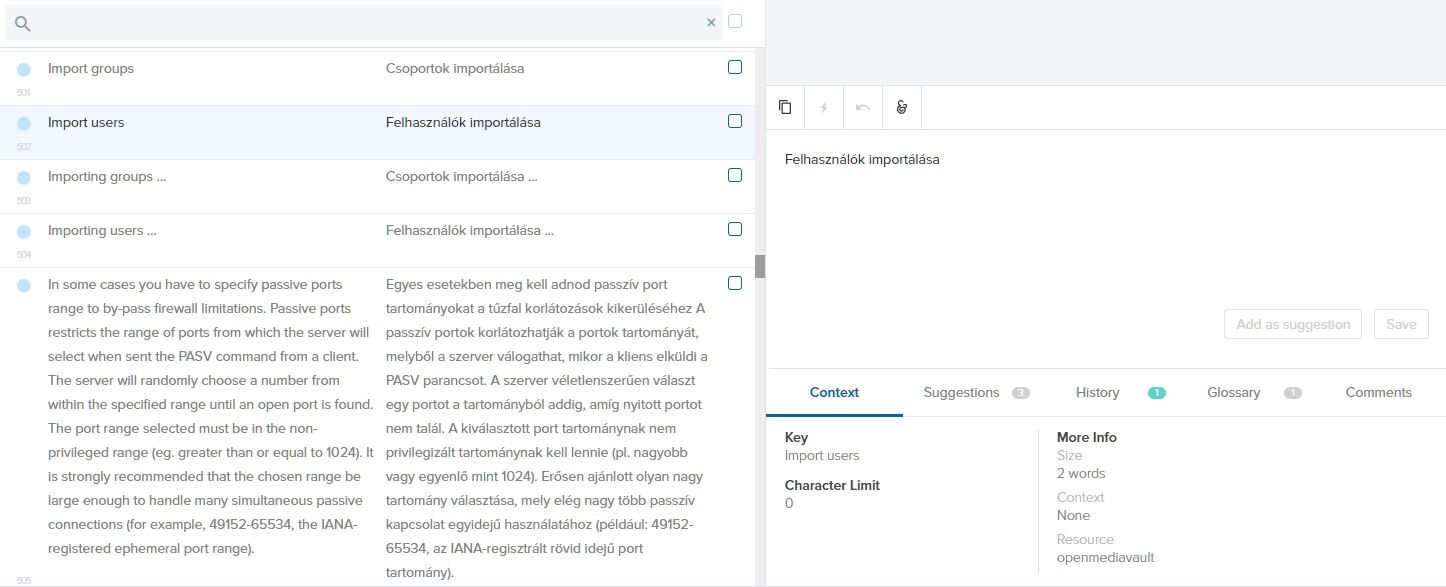Switch to the Suggestions tab
The image size is (1446, 587).
pos(961,393)
